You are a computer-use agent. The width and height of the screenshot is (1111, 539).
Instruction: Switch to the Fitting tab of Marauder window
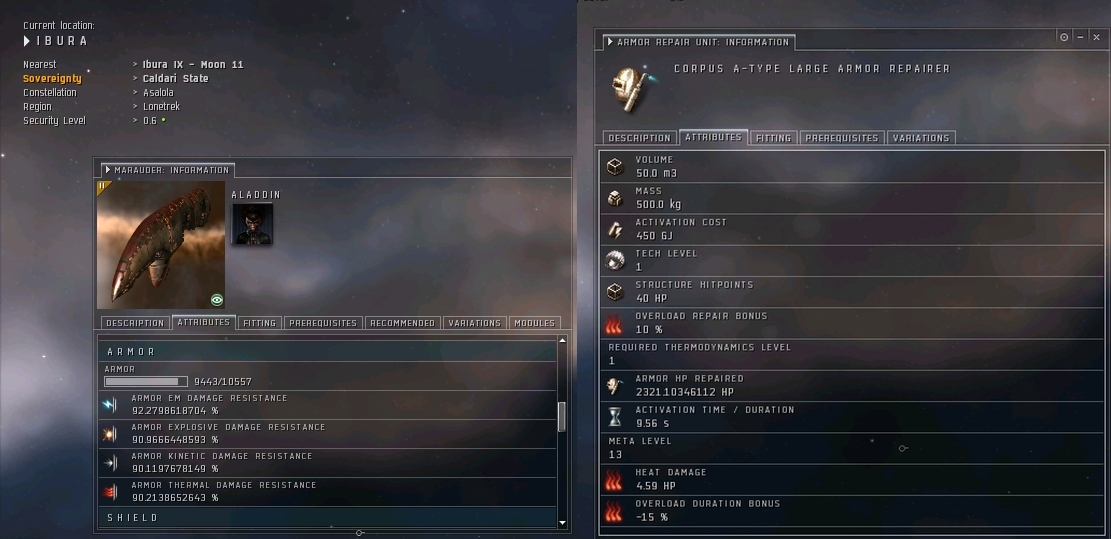259,323
